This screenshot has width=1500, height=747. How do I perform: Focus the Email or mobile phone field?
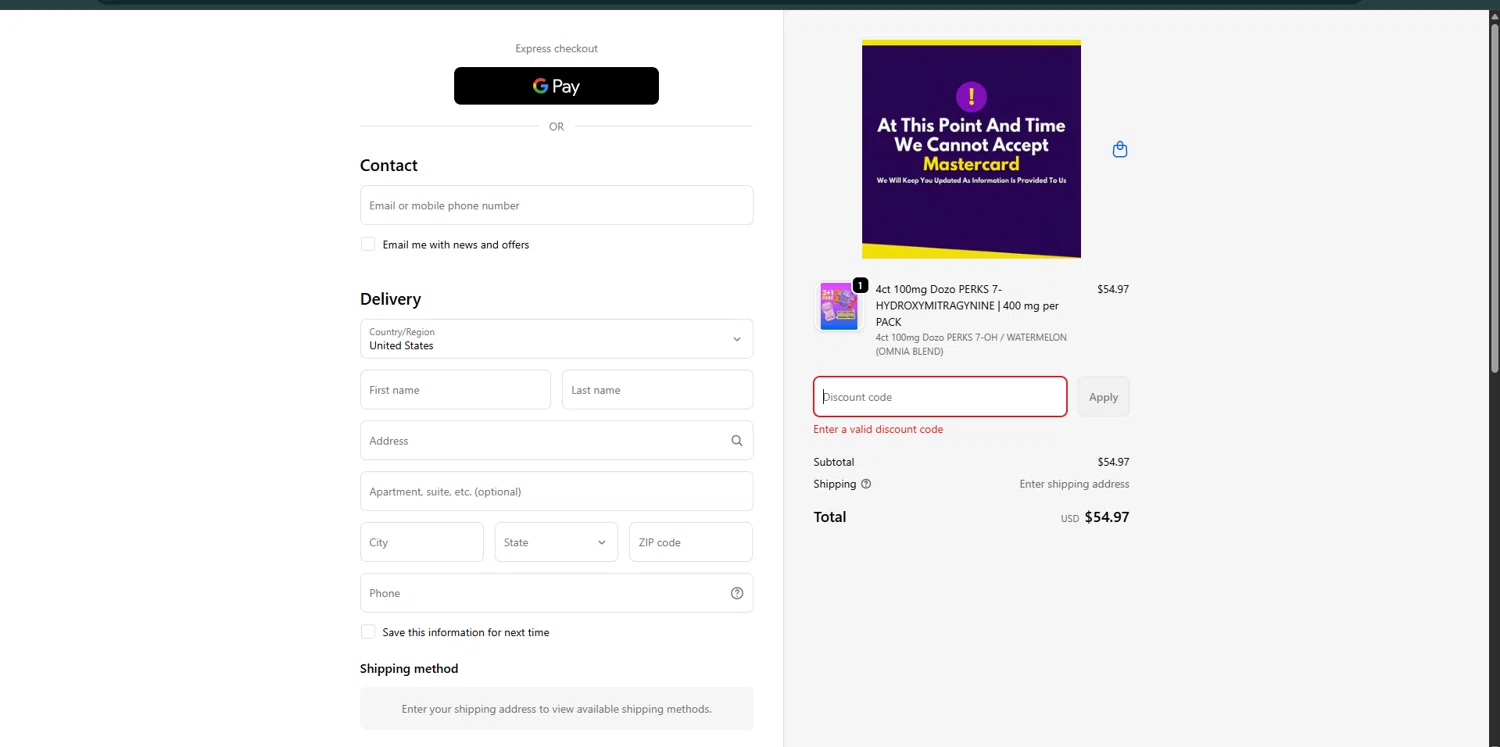[556, 205]
